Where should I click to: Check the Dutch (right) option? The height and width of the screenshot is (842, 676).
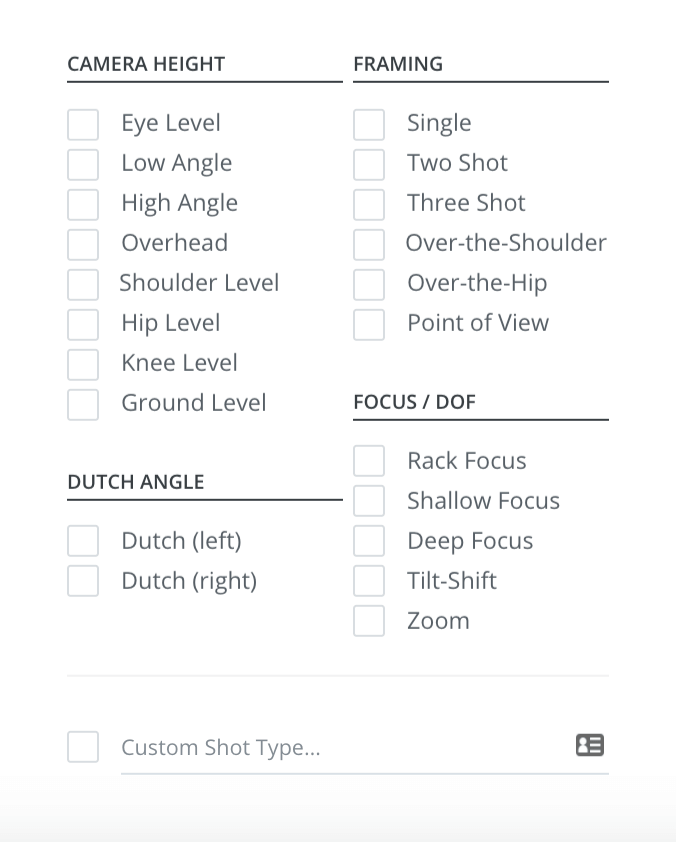click(x=83, y=580)
